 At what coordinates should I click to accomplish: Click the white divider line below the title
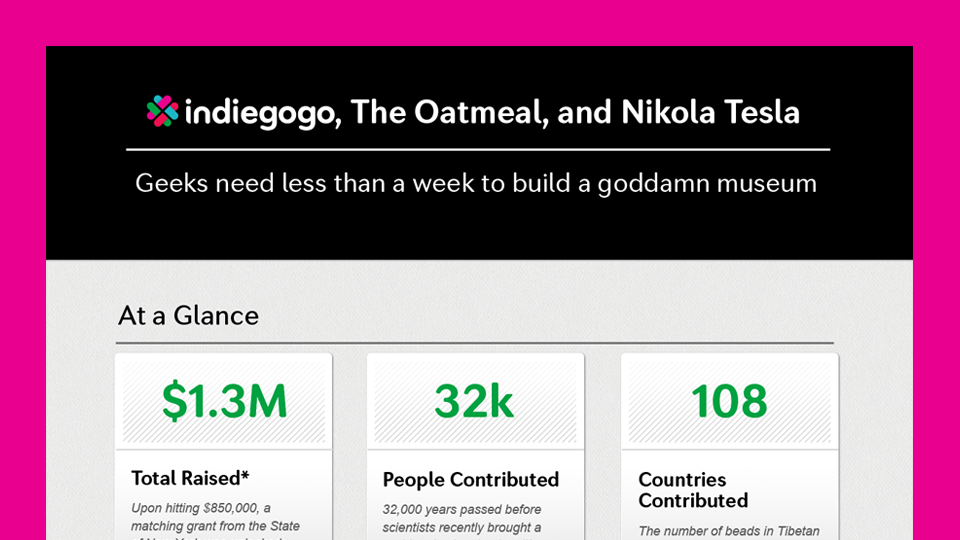click(x=478, y=149)
